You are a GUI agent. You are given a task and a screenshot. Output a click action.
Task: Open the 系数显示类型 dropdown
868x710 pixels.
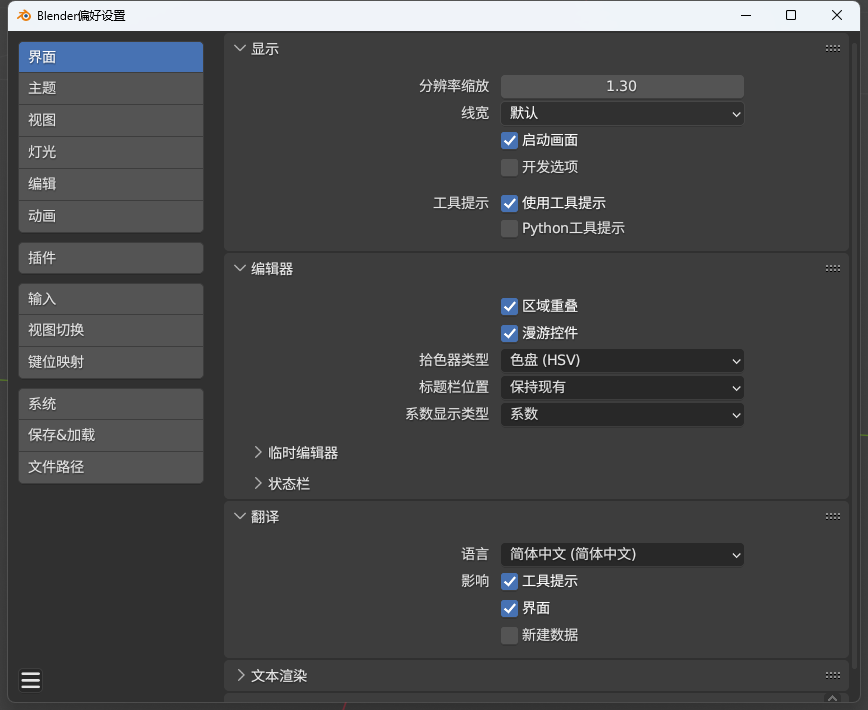pos(622,414)
